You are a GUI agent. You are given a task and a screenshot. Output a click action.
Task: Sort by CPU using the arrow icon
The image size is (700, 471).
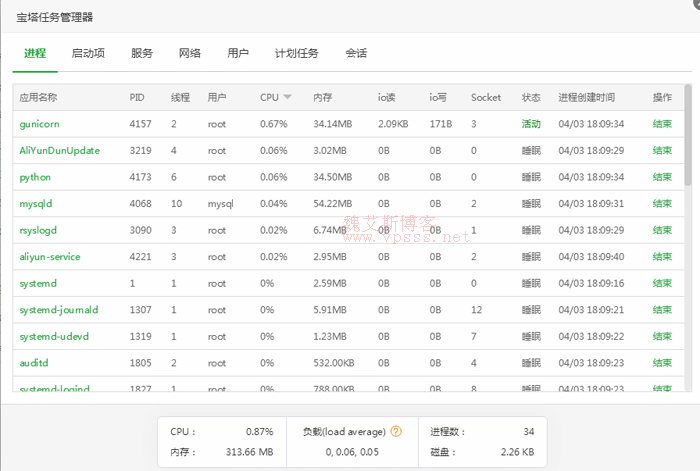(288, 98)
